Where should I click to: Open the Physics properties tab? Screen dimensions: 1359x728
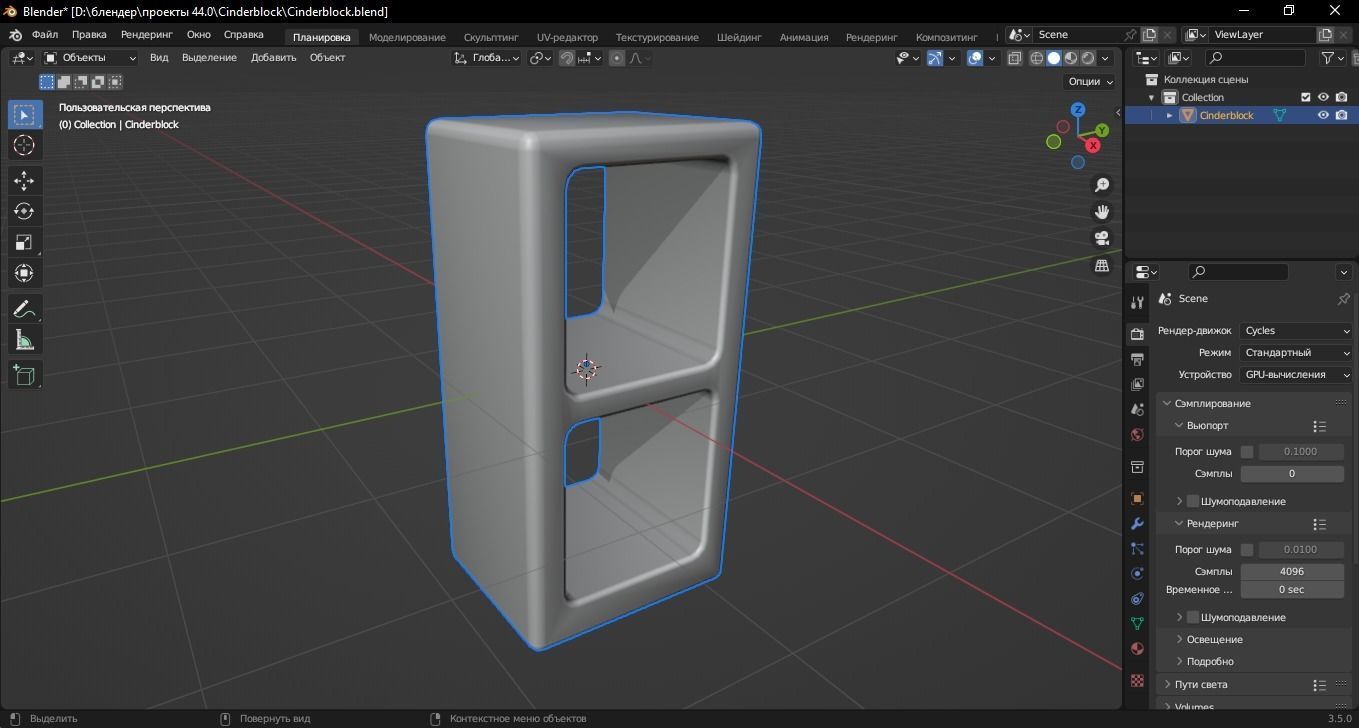[1137, 573]
